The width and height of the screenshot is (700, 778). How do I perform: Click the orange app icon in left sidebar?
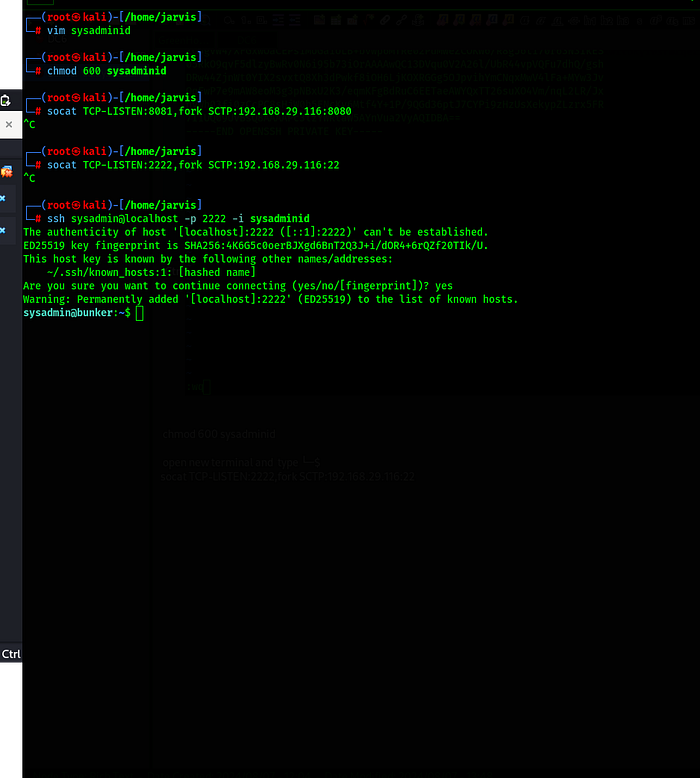pyautogui.click(x=6, y=173)
